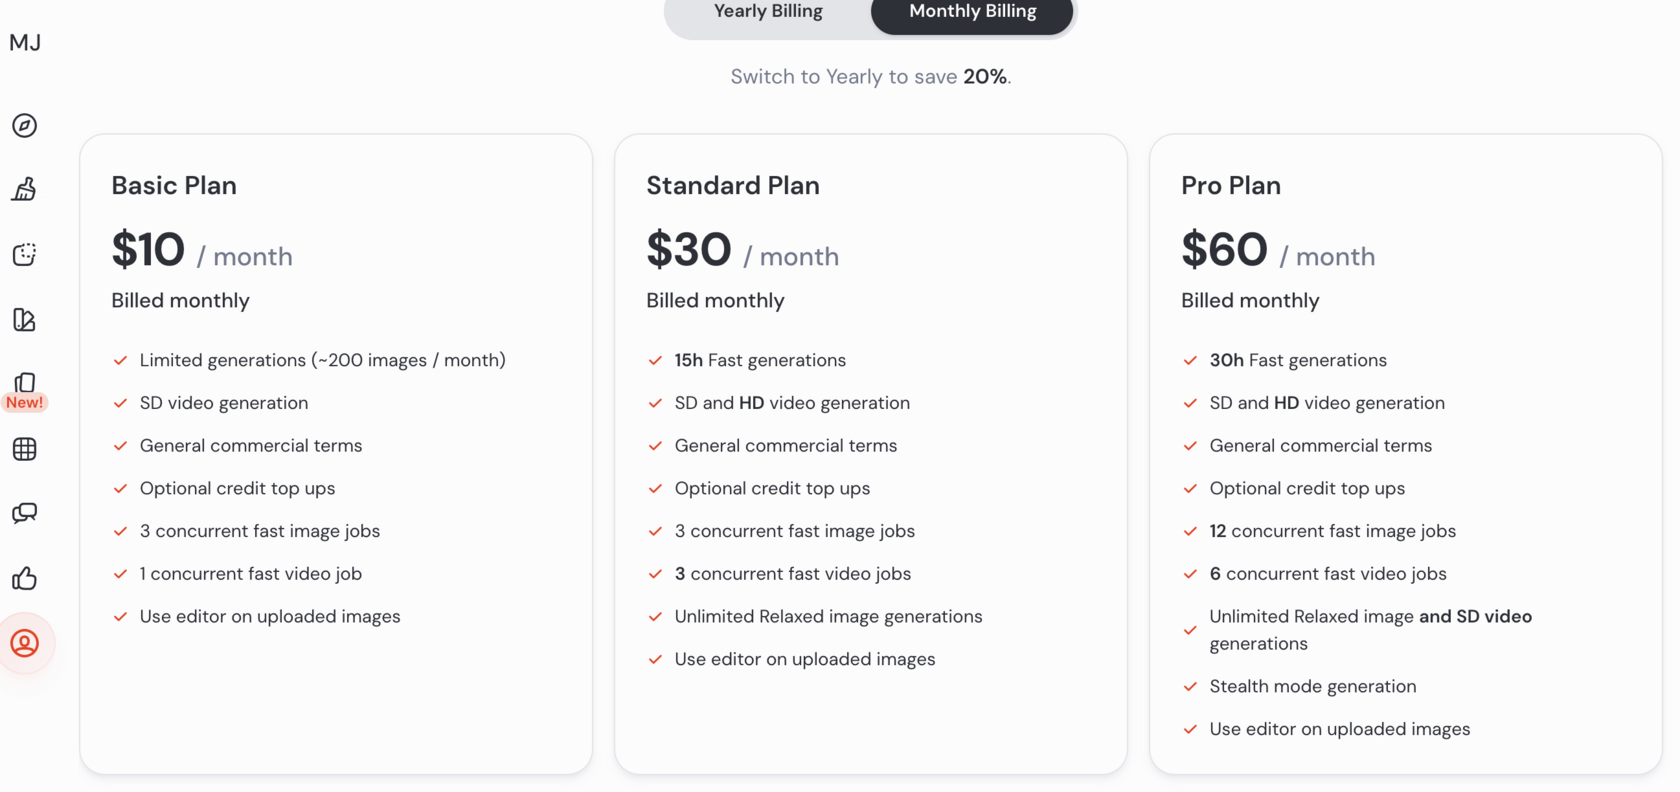The image size is (1680, 792).
Task: Open the Personalize palette icon
Action: (x=25, y=319)
